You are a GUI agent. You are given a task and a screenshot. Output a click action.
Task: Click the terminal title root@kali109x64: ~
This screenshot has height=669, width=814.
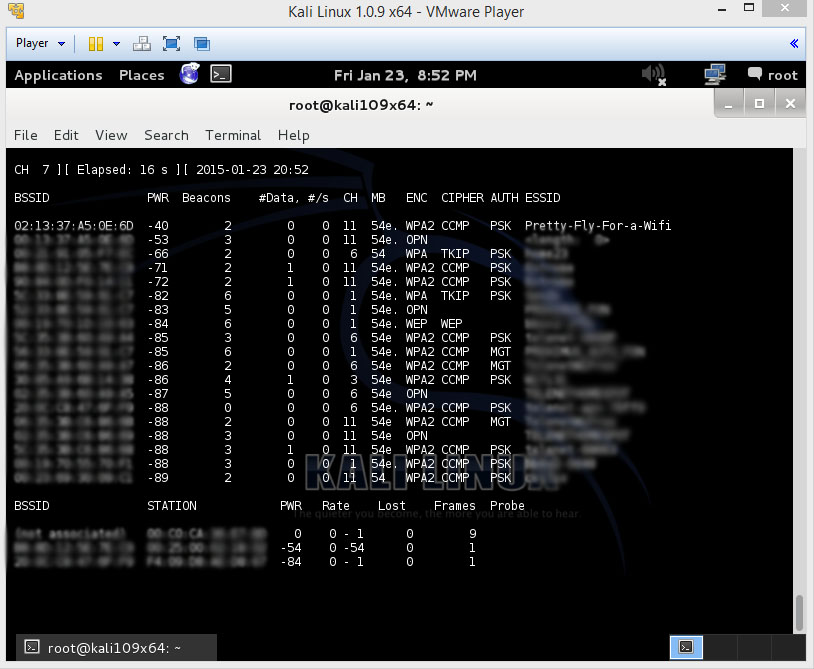point(361,105)
